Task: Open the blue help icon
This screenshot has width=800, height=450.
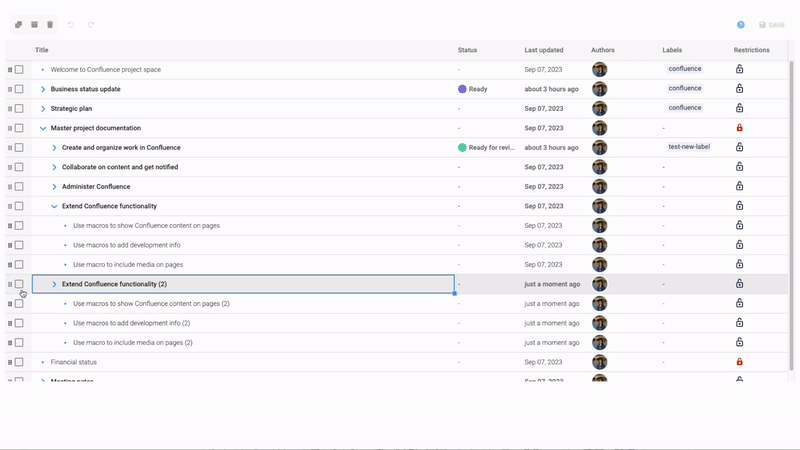Action: click(741, 24)
